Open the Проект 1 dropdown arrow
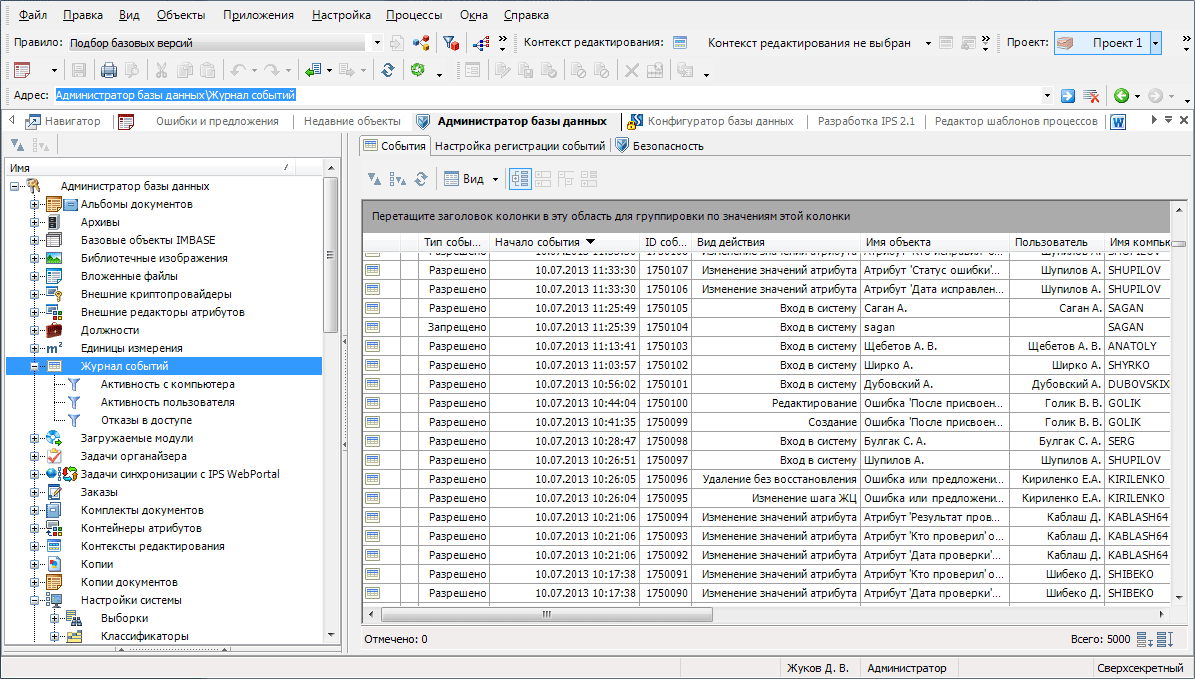This screenshot has height=679, width=1195. (1156, 43)
